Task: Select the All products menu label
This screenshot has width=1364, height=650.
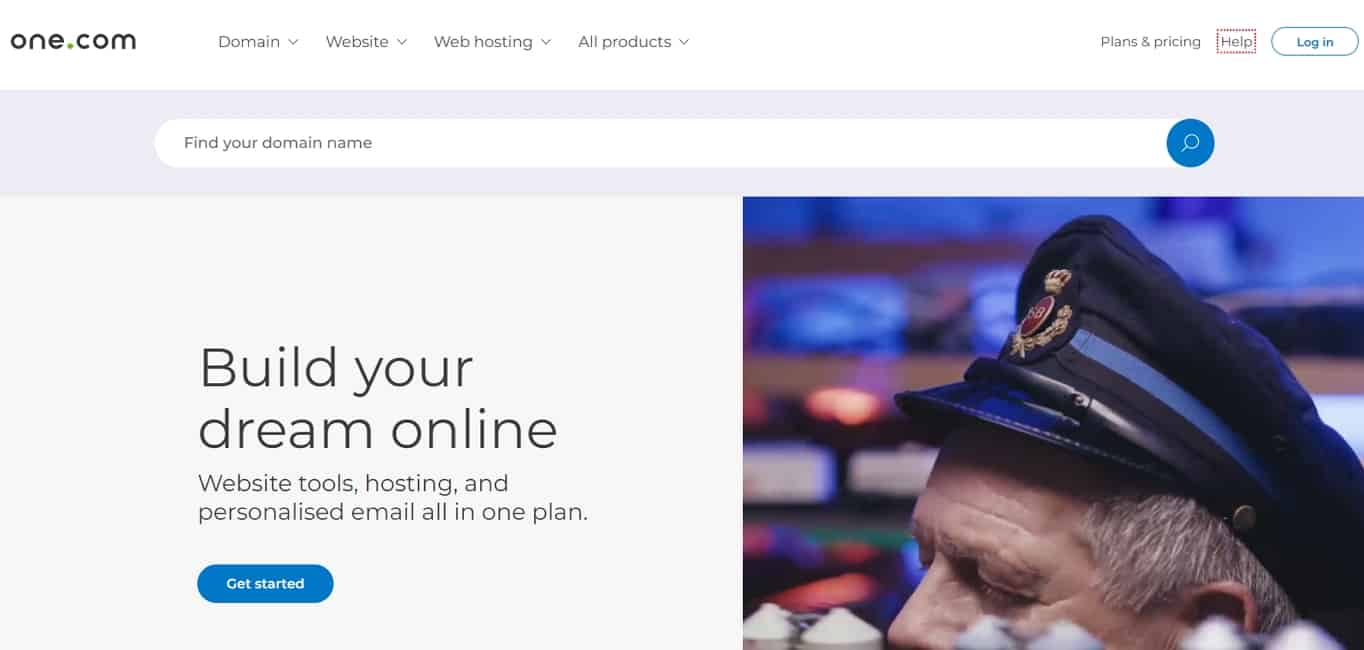Action: point(624,42)
